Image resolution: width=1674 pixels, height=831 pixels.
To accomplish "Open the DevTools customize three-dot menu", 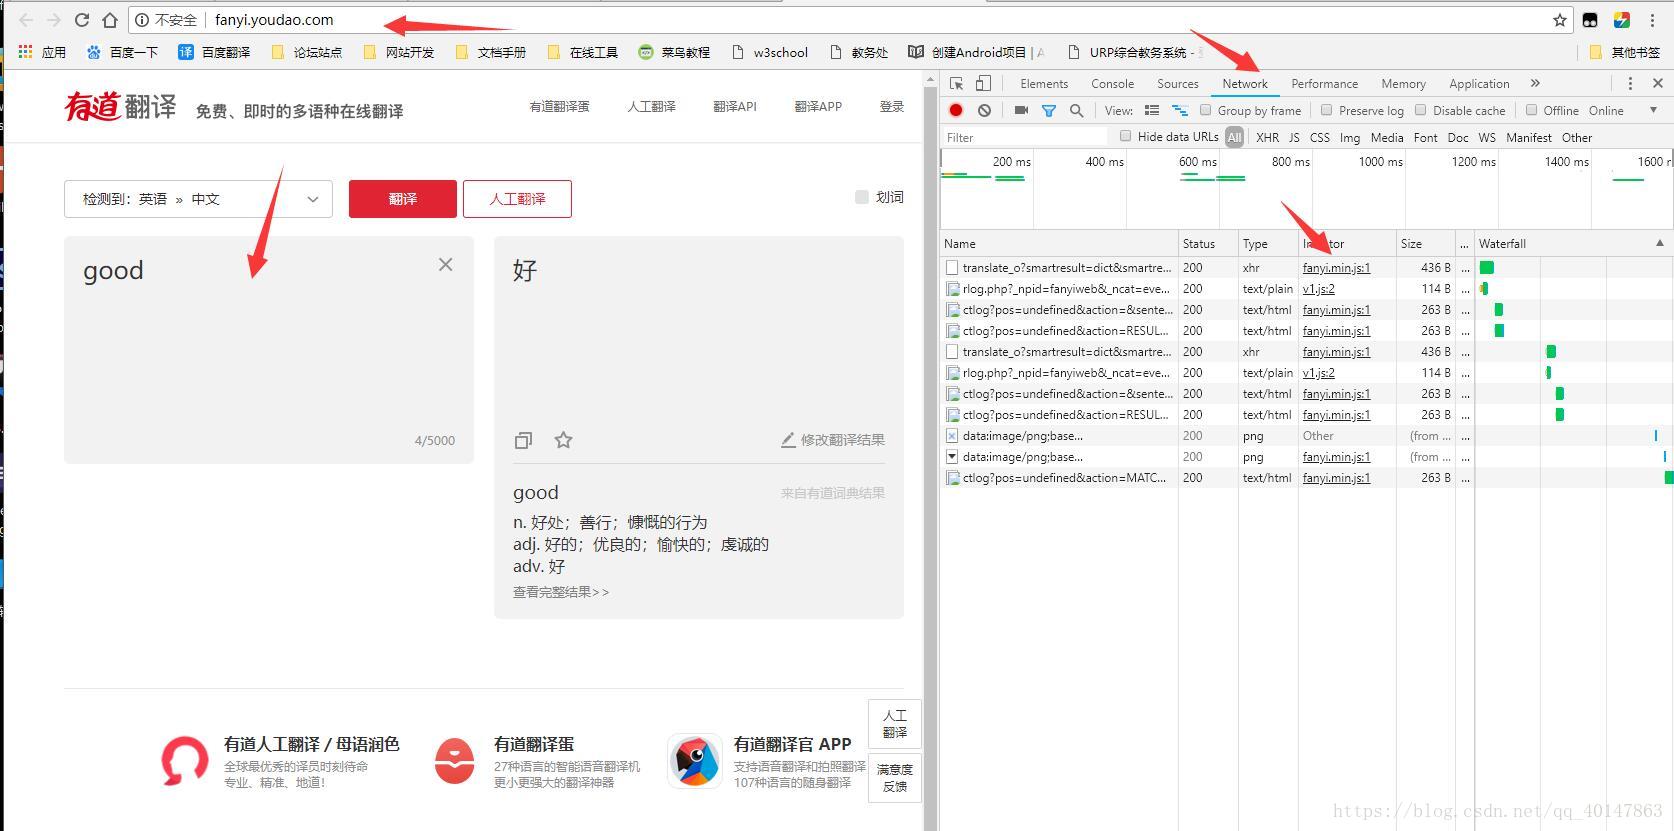I will coord(1630,84).
